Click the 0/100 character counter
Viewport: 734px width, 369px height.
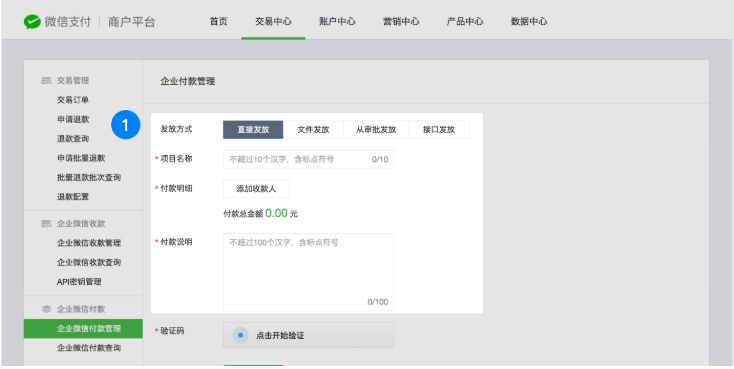tap(378, 302)
